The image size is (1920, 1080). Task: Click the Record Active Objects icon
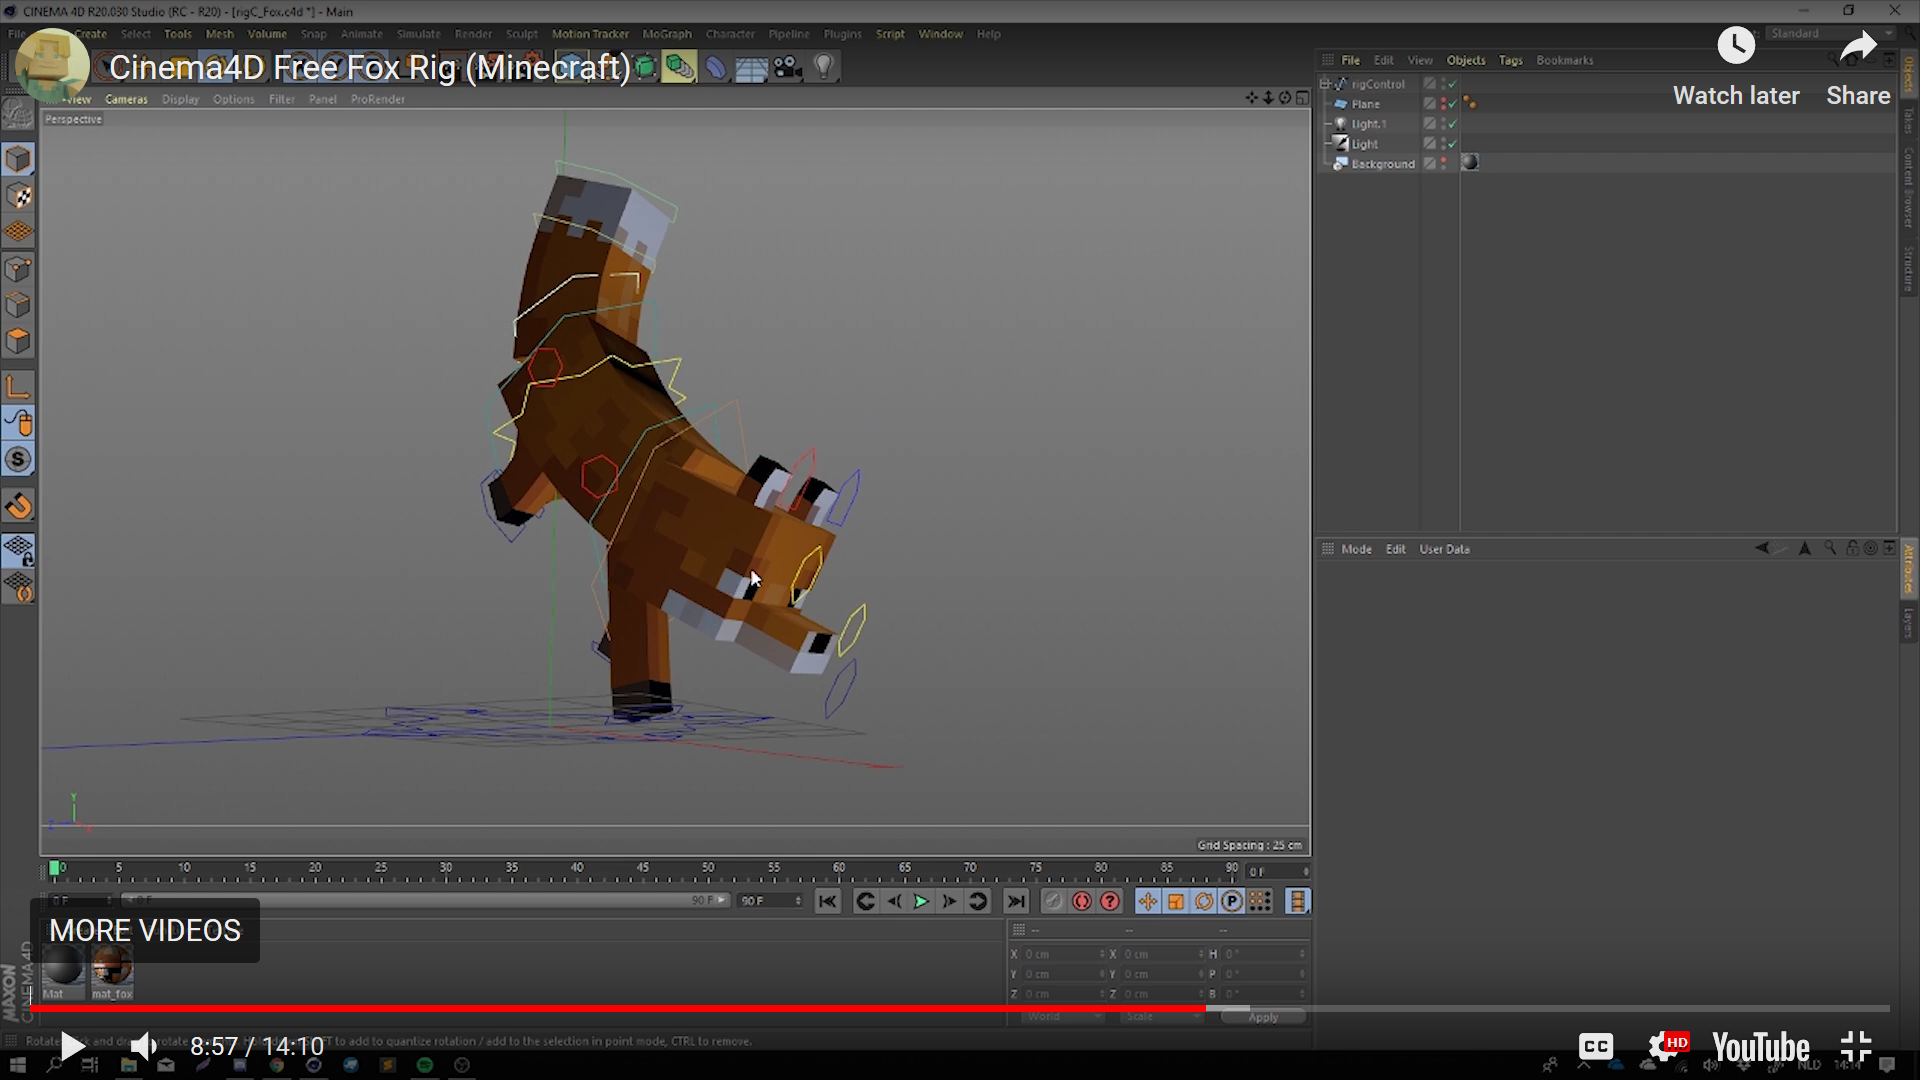coord(1053,901)
